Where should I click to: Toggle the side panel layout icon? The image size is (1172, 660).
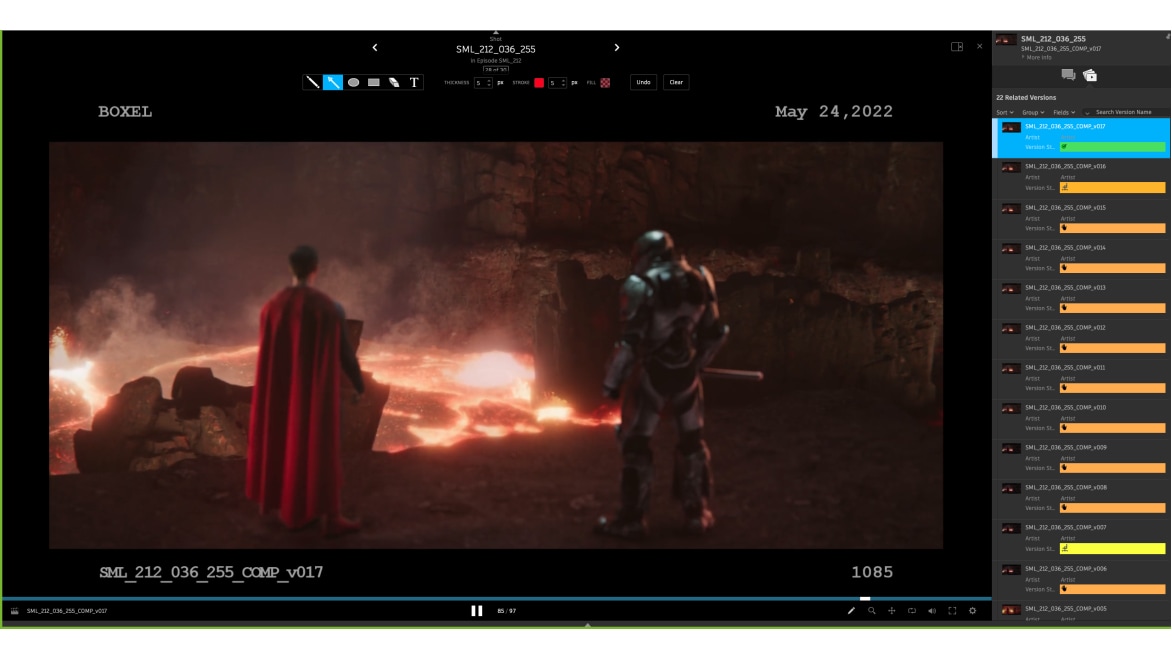coord(957,47)
